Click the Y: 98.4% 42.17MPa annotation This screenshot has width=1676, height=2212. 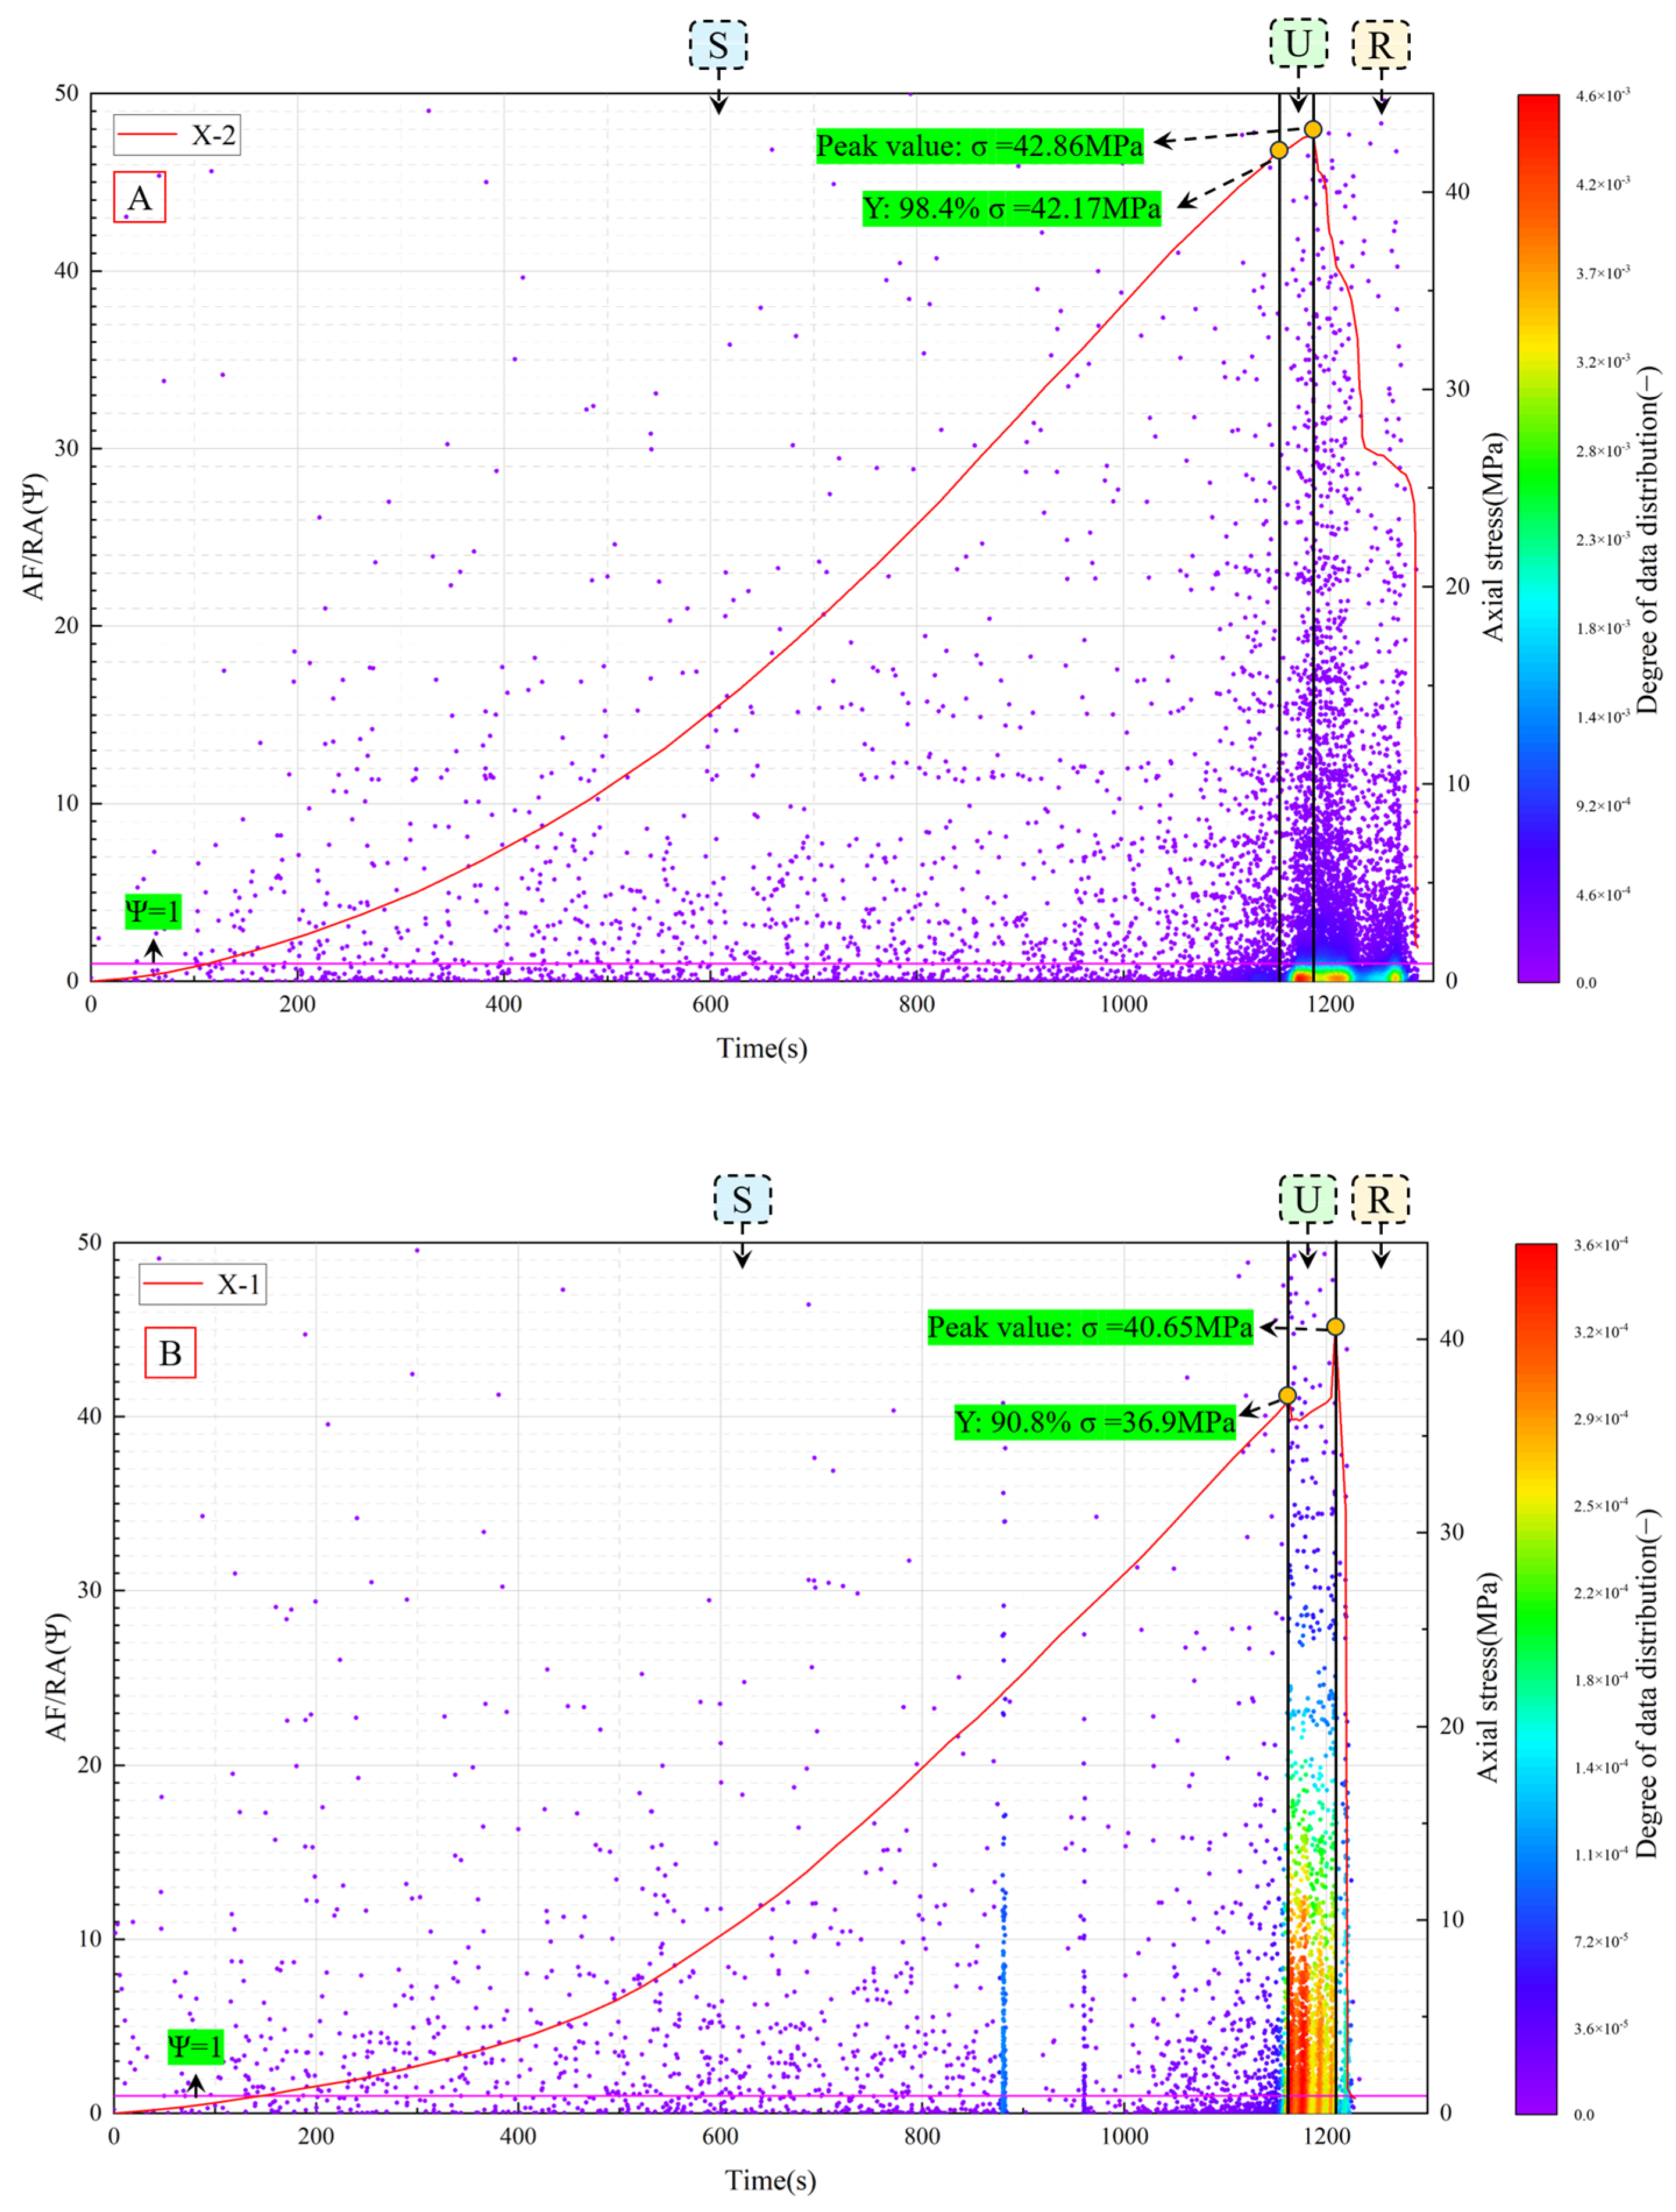[x=1011, y=208]
